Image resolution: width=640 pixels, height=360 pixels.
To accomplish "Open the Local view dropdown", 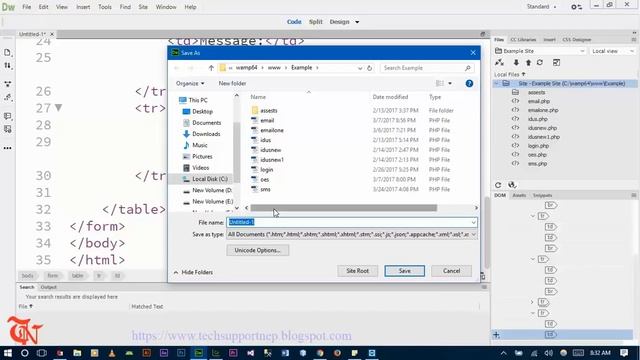I will coord(613,51).
